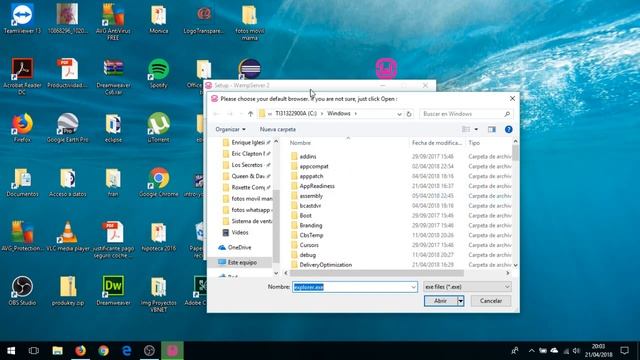The image size is (640, 360).
Task: Show hidden tray icons chevron
Action: (x=531, y=351)
